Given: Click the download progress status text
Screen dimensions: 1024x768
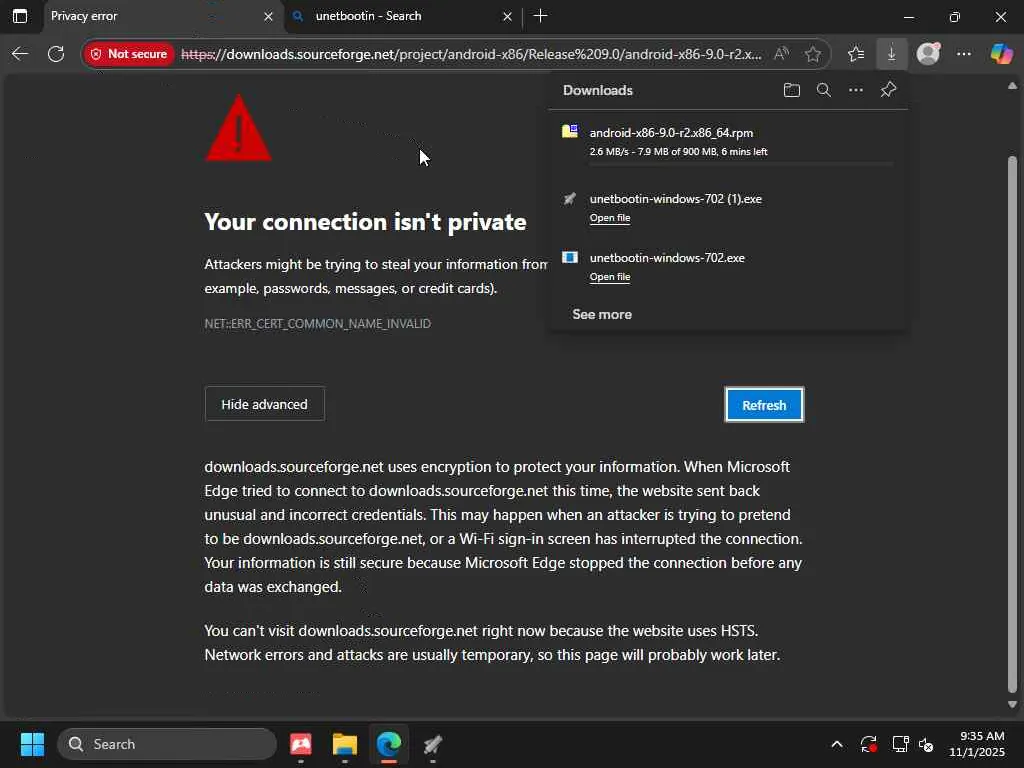Looking at the screenshot, I should (x=679, y=152).
